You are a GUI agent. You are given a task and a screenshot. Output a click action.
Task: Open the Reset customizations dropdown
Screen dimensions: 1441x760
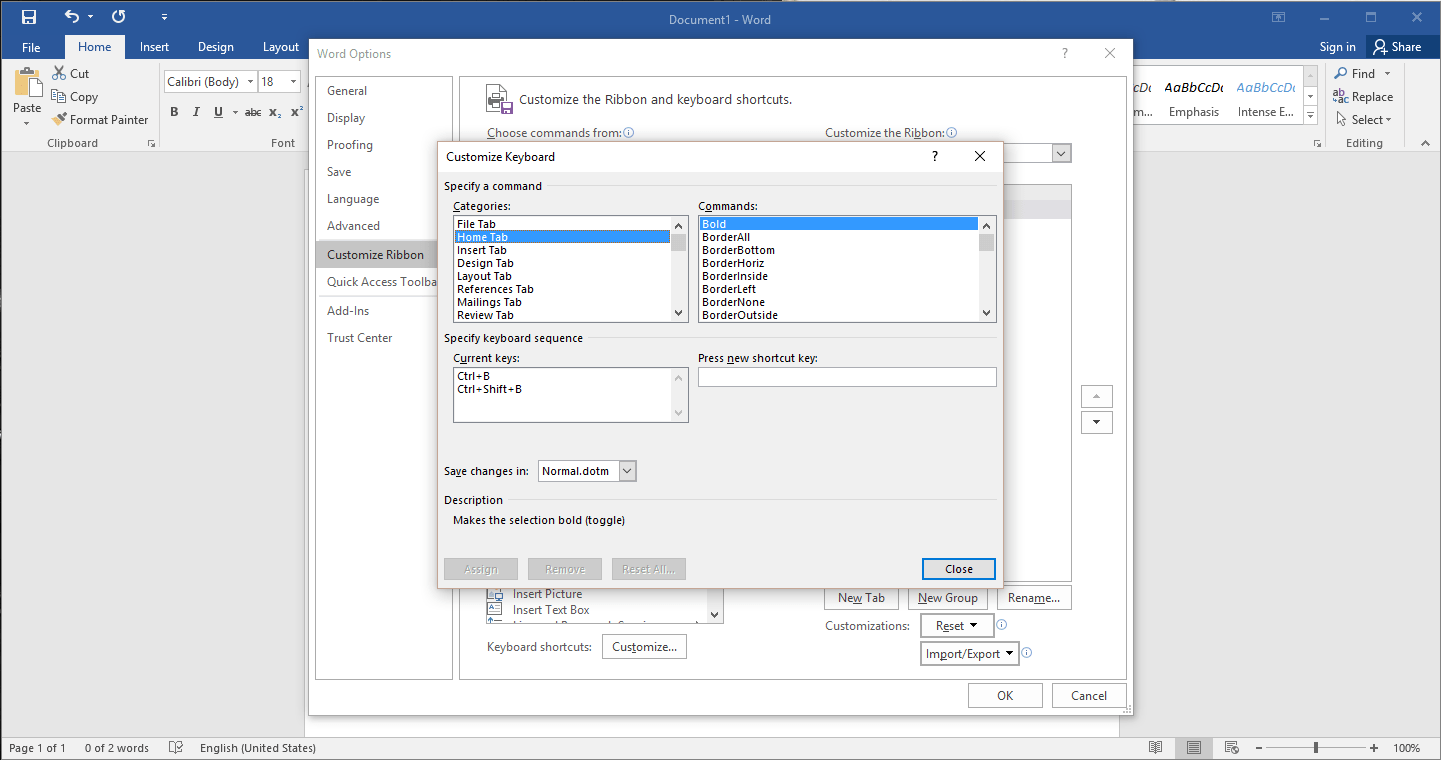[x=957, y=626]
